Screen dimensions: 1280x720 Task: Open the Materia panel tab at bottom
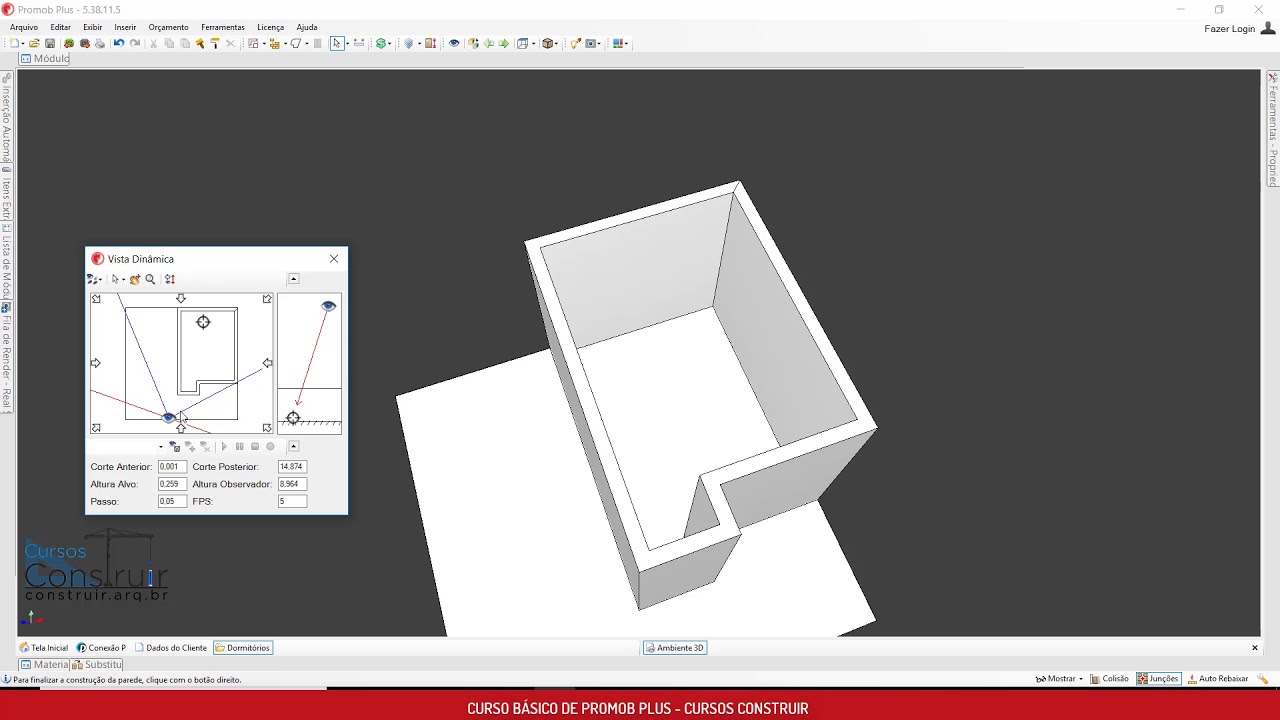coord(44,664)
